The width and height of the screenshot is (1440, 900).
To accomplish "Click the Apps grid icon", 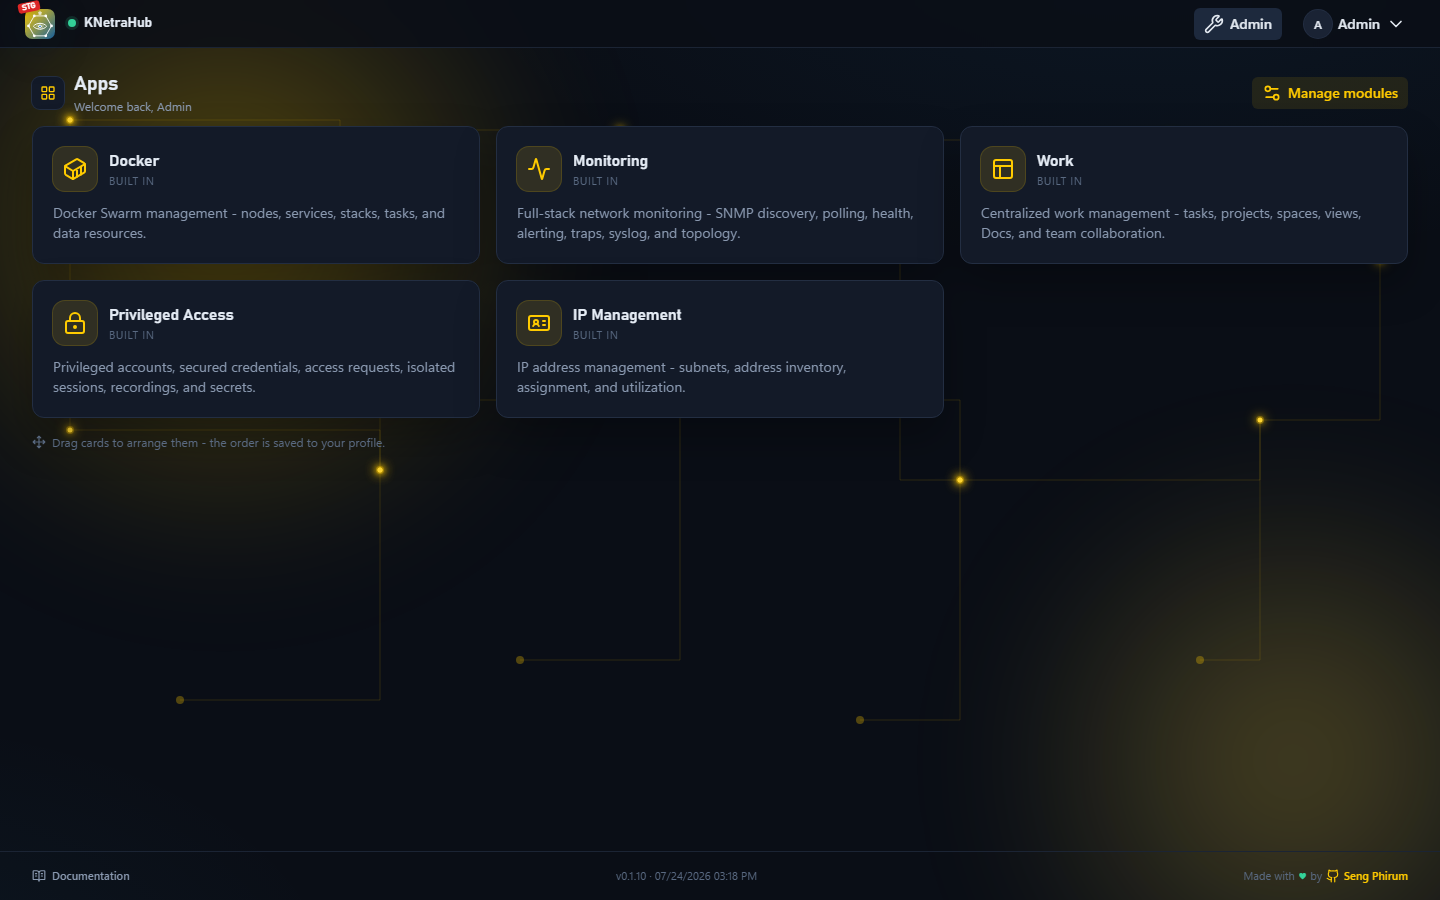I will click(48, 93).
